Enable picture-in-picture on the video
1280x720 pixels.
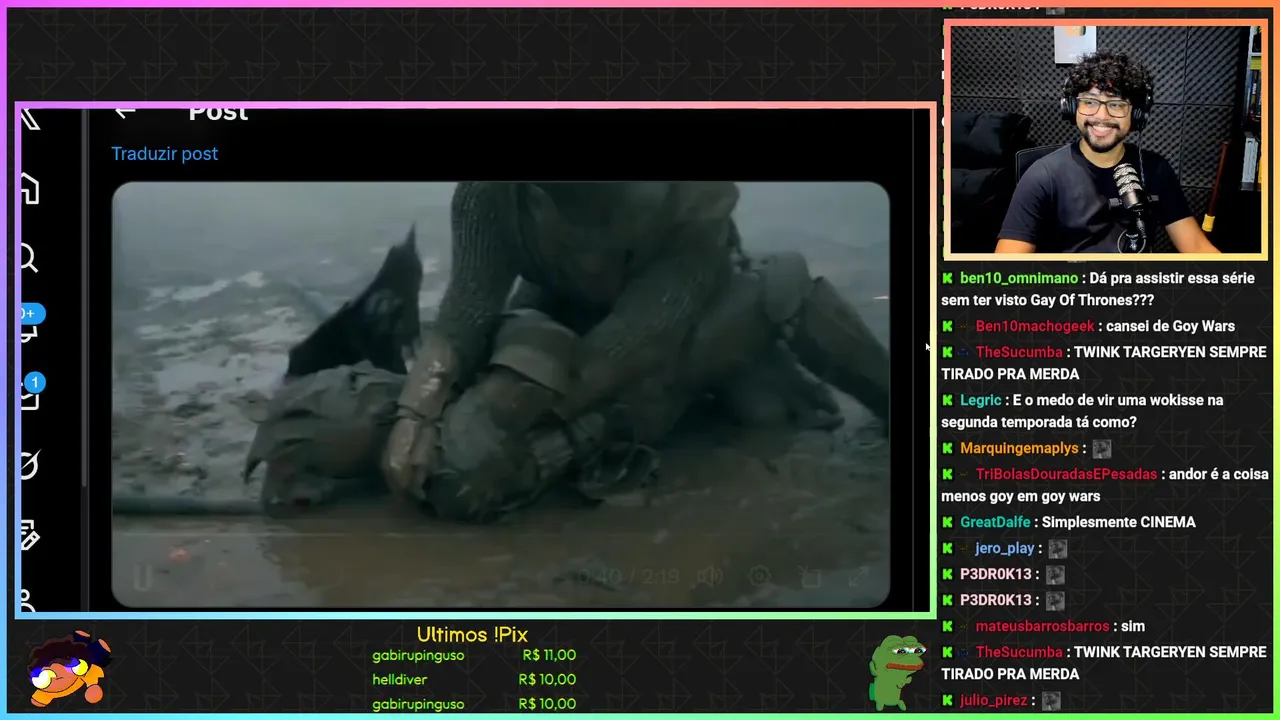tap(810, 576)
